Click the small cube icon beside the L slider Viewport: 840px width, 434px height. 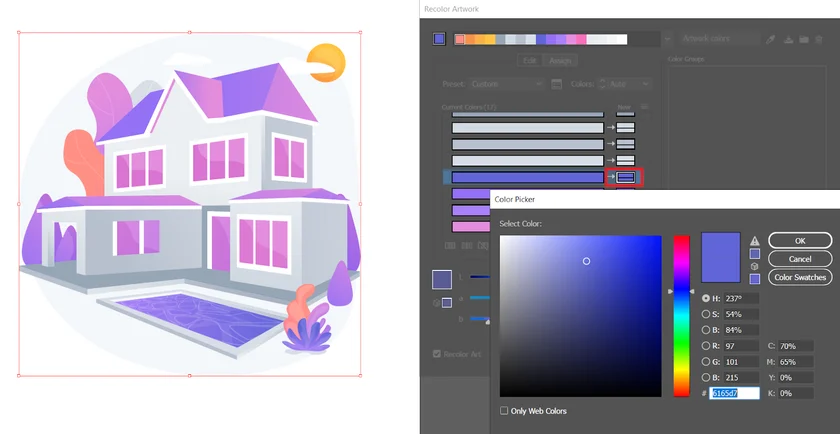pos(437,303)
